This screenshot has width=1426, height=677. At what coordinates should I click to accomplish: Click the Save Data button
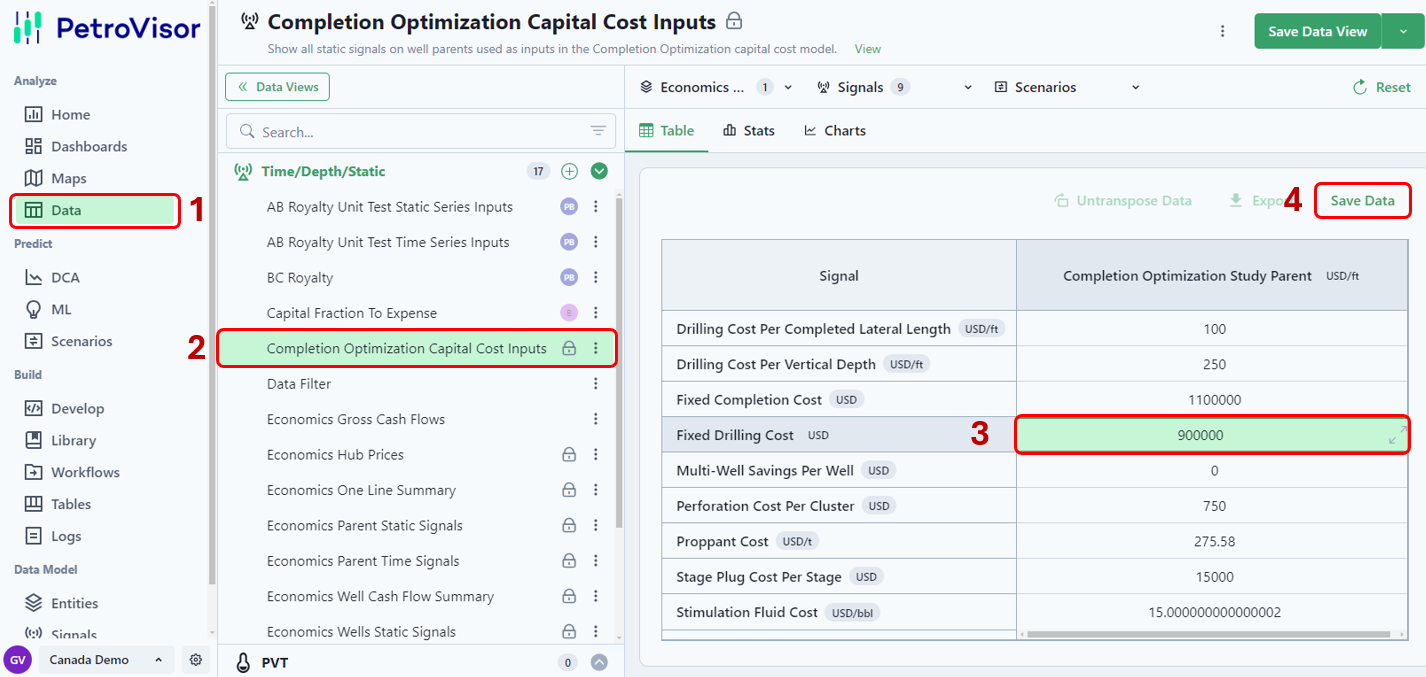(1362, 200)
